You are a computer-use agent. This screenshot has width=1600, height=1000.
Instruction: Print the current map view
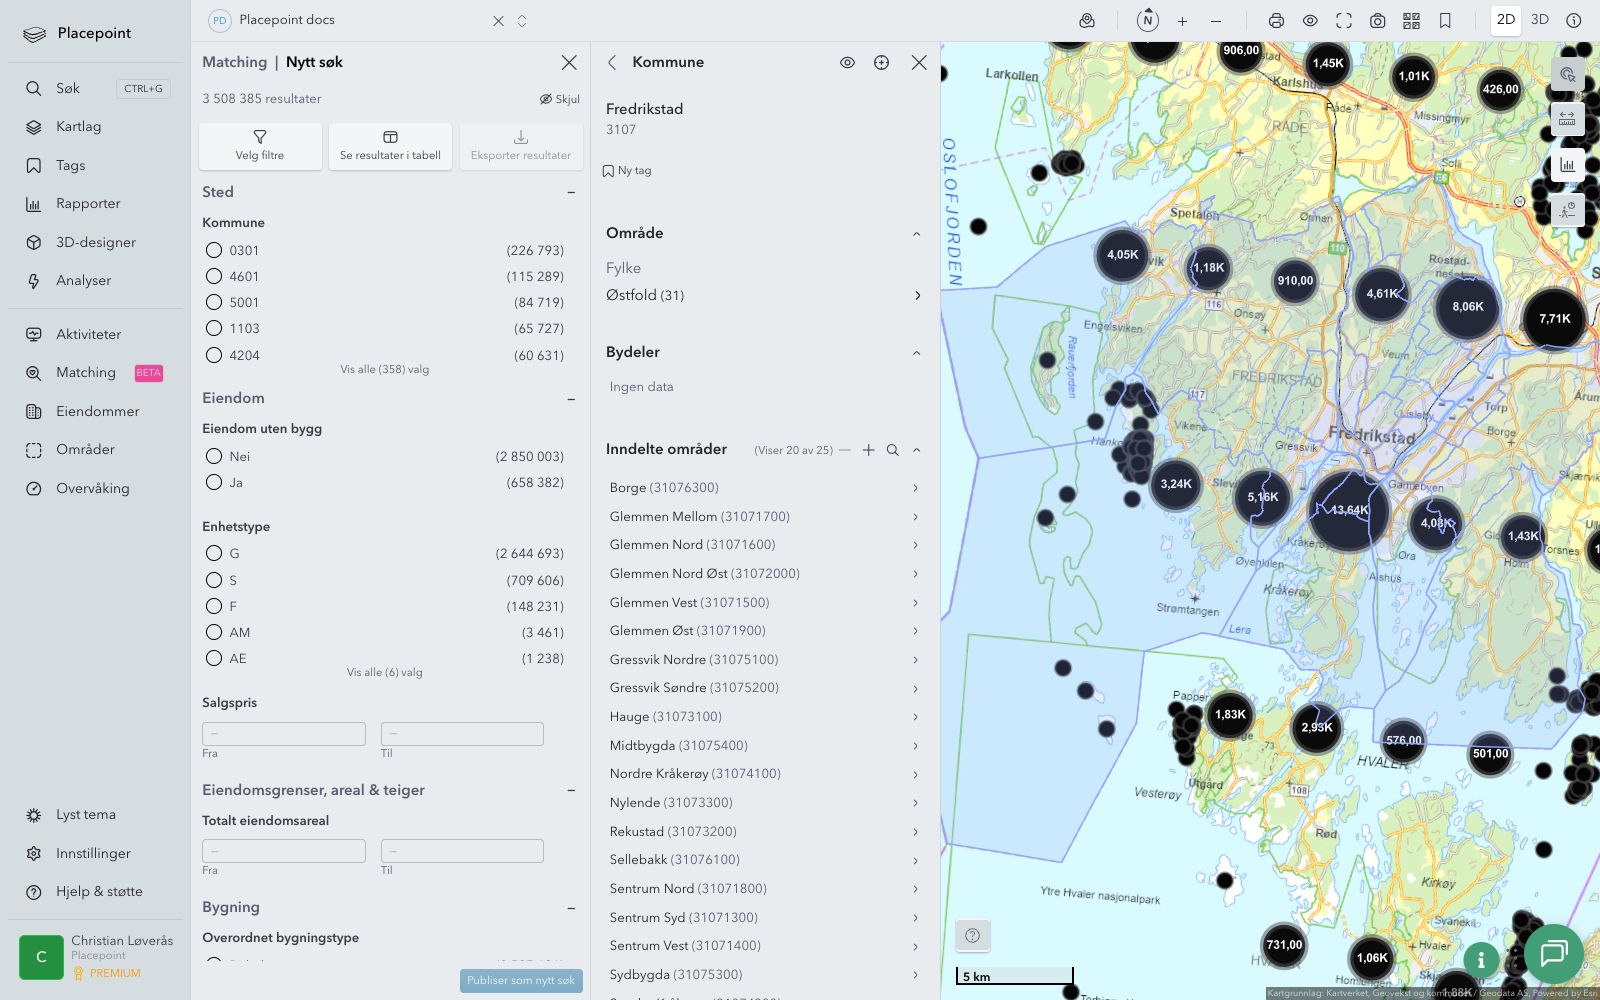click(1276, 21)
